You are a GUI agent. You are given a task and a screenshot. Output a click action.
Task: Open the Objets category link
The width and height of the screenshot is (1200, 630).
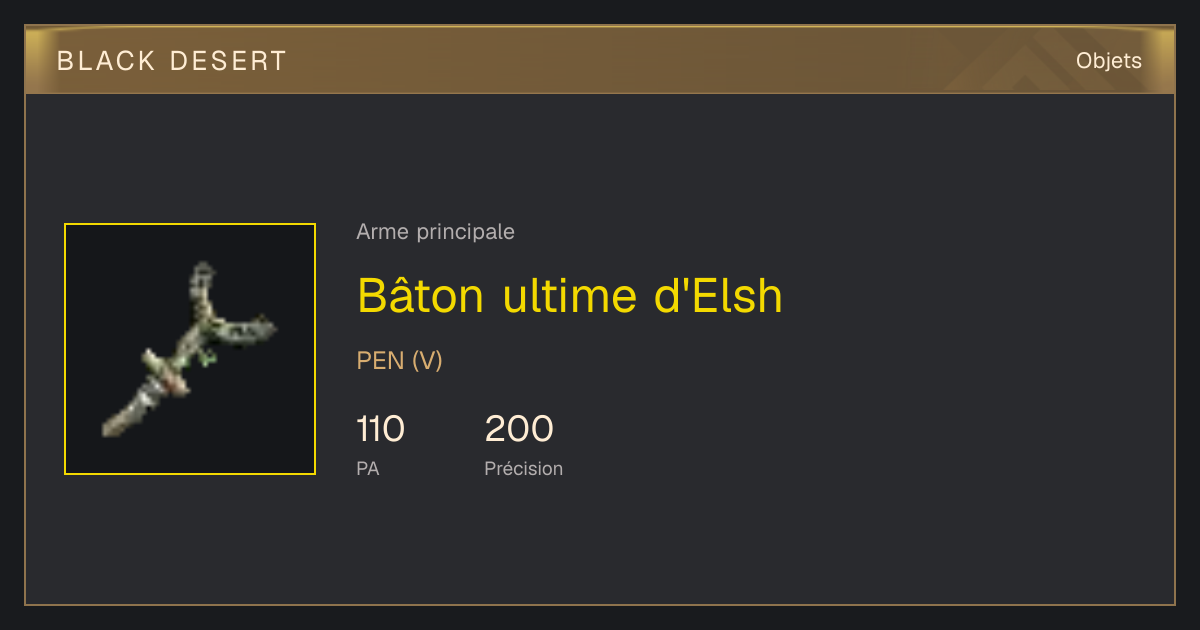pos(1109,61)
